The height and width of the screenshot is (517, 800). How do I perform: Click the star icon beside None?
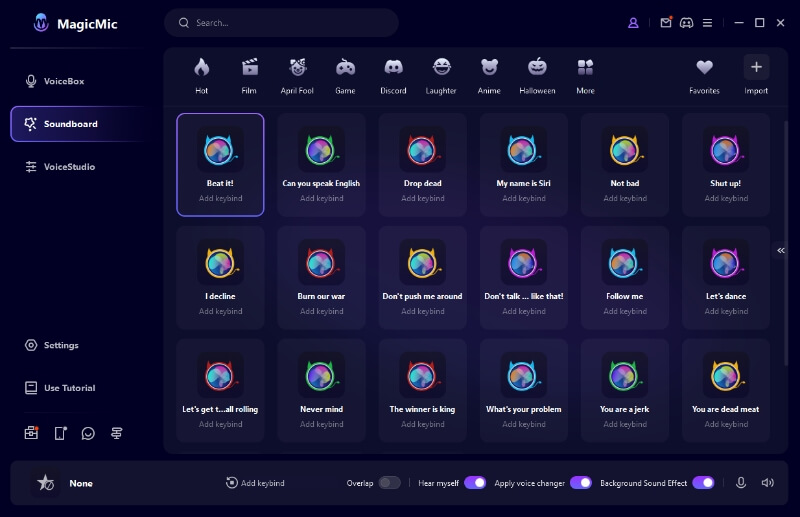(x=45, y=483)
